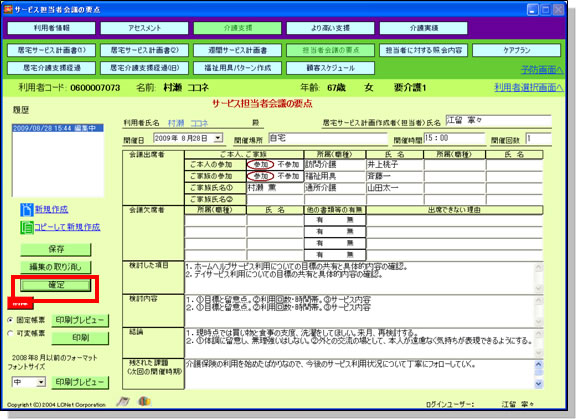Expand the フォントサイズ dropdown
Screen dimensions: 576x419
(x=41, y=382)
